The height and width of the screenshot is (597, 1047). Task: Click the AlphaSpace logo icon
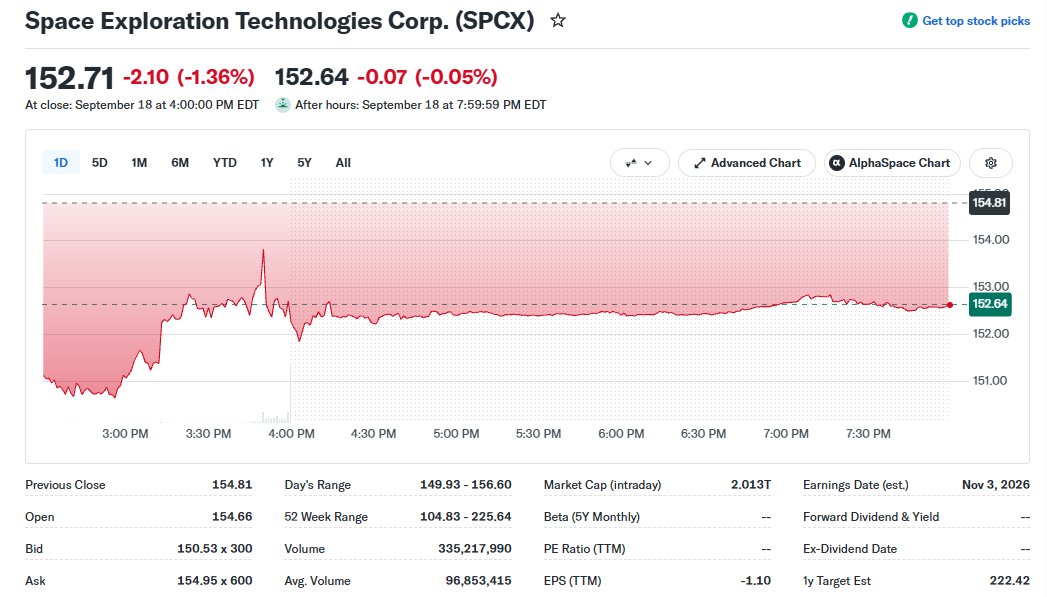click(837, 163)
